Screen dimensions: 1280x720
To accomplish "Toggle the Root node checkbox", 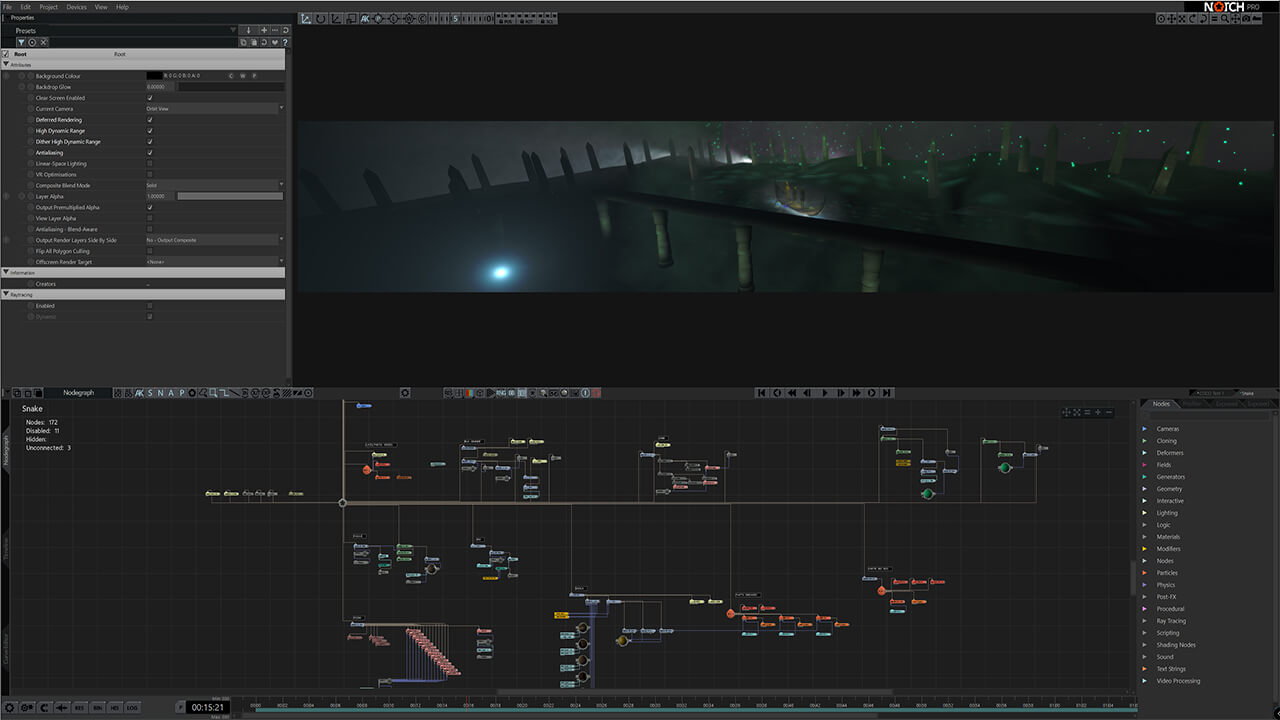I will coord(5,54).
